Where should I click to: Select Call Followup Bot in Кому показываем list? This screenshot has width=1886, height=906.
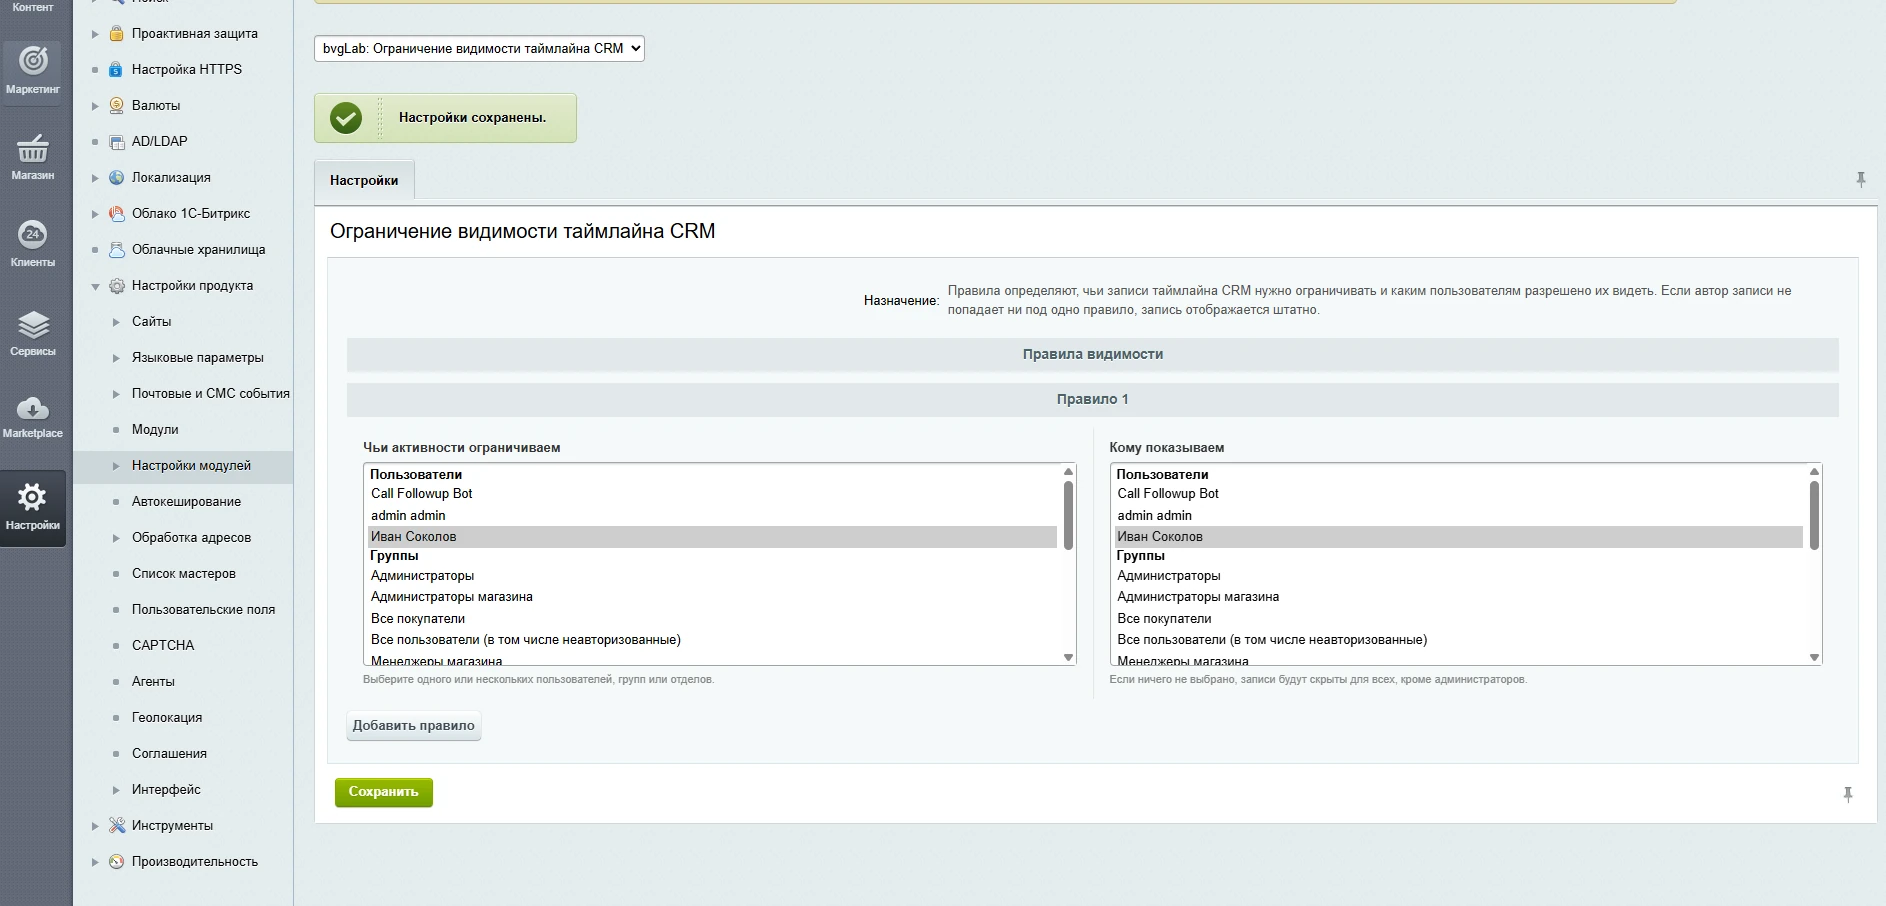click(x=1458, y=493)
